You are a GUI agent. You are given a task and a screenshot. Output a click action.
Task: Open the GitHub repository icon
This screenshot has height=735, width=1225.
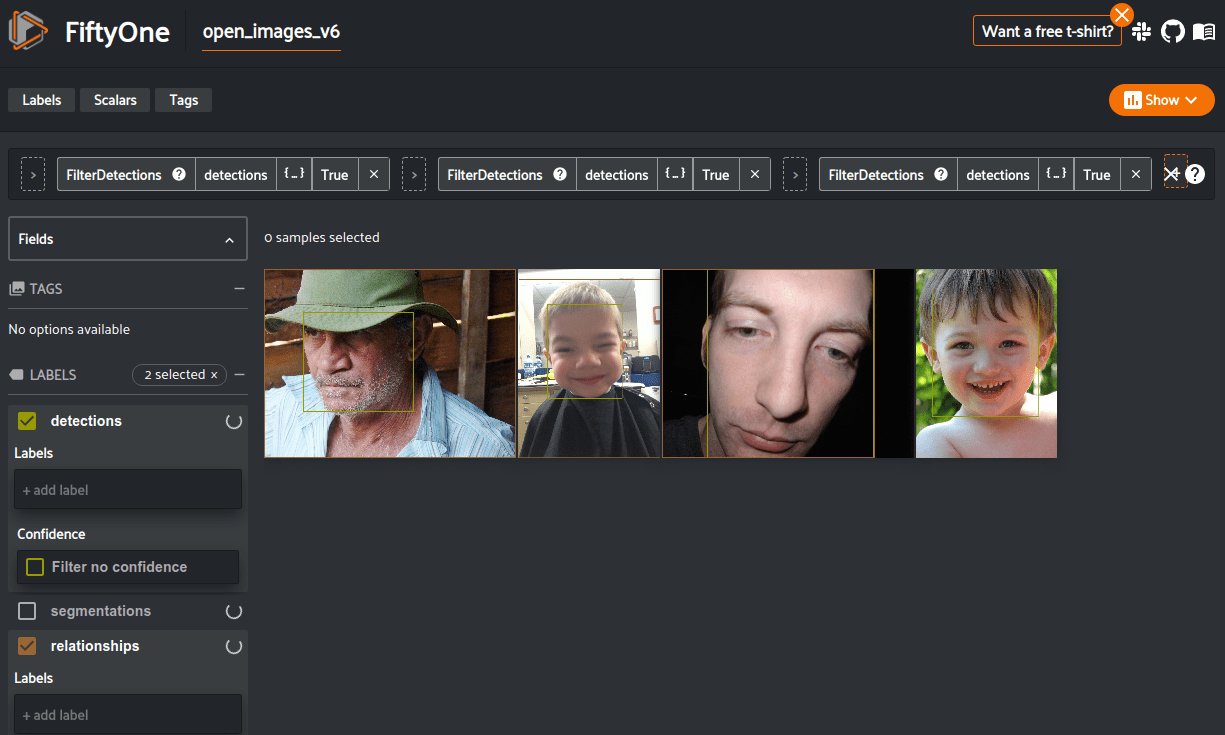tap(1172, 31)
